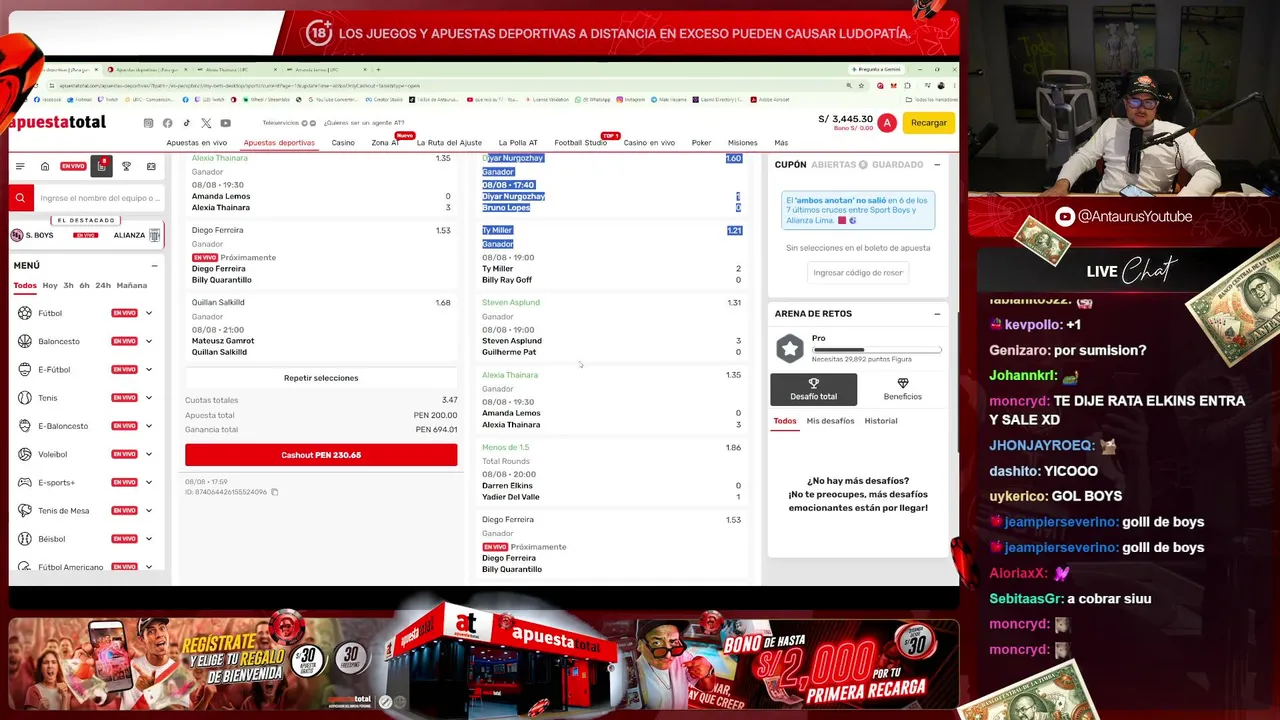Screen dimensions: 1280x720
Task: Click the team name search field
Action: pos(98,198)
